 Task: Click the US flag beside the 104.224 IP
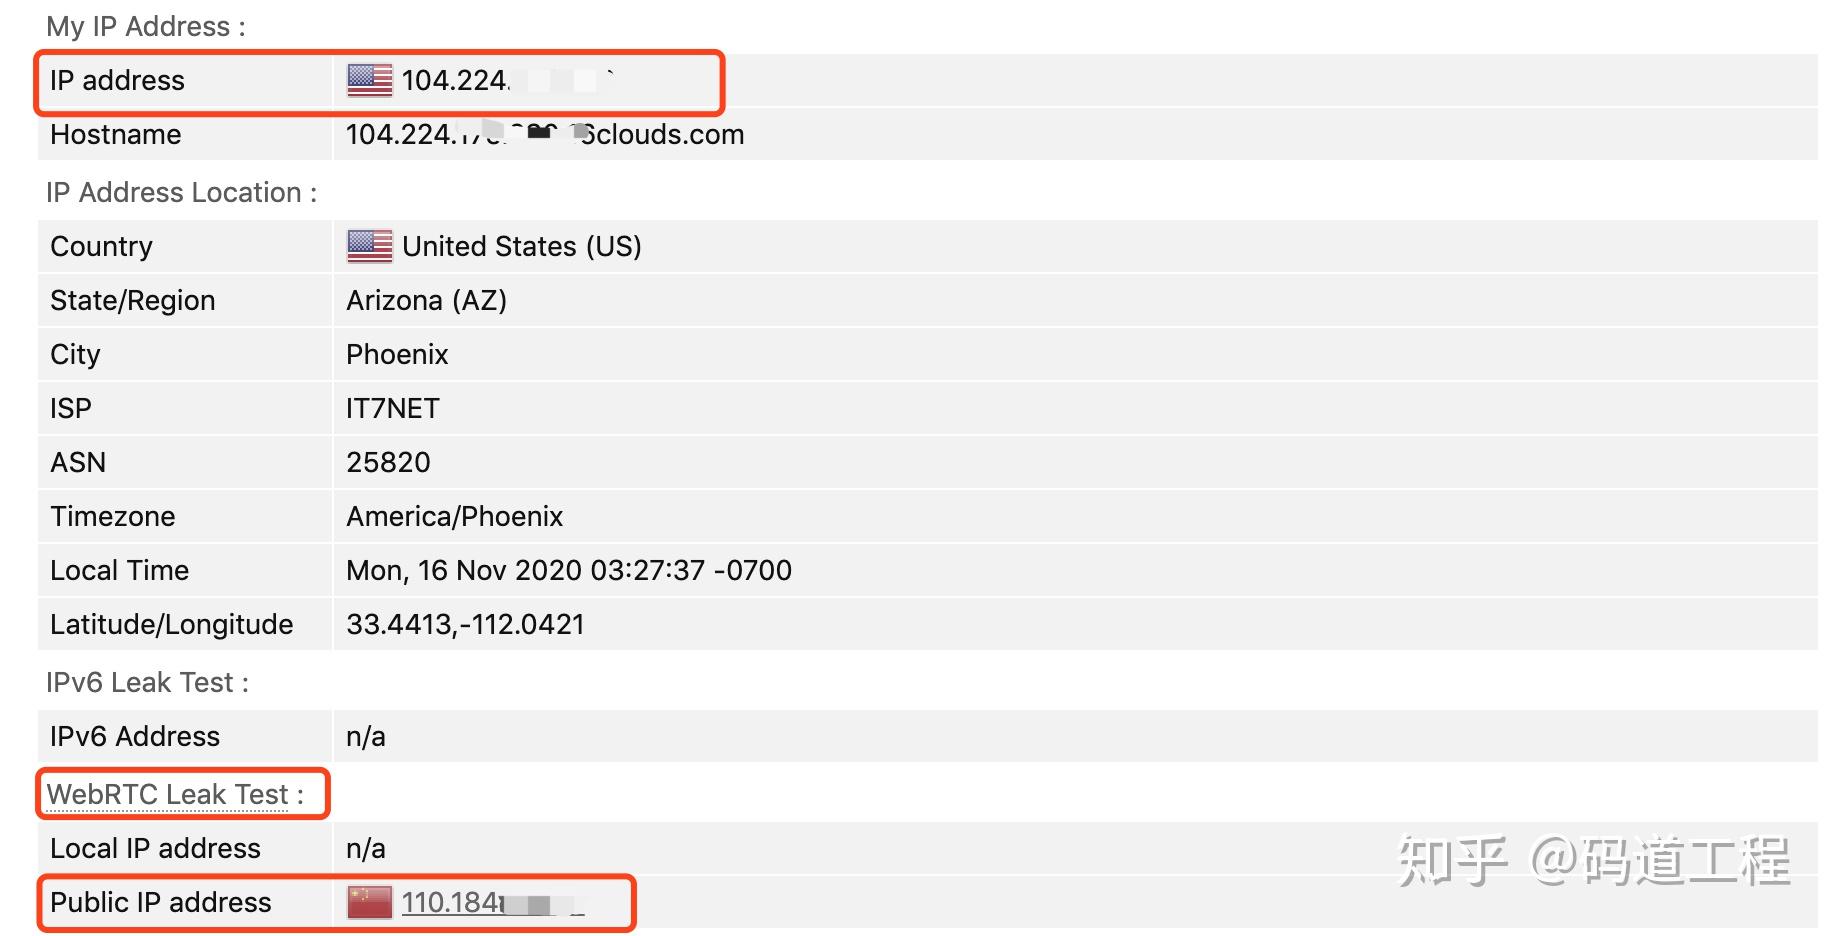click(369, 80)
